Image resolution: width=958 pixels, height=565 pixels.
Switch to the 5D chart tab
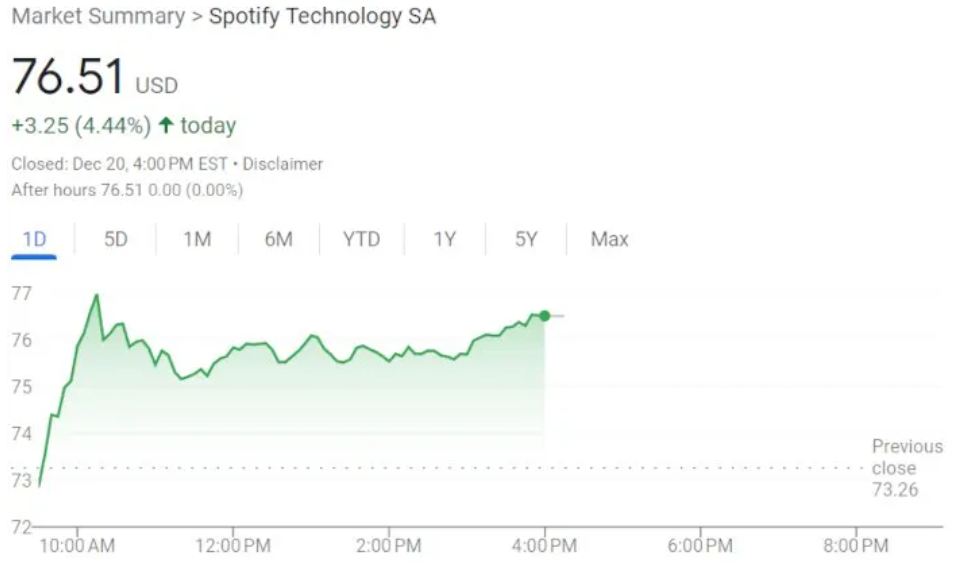point(116,239)
